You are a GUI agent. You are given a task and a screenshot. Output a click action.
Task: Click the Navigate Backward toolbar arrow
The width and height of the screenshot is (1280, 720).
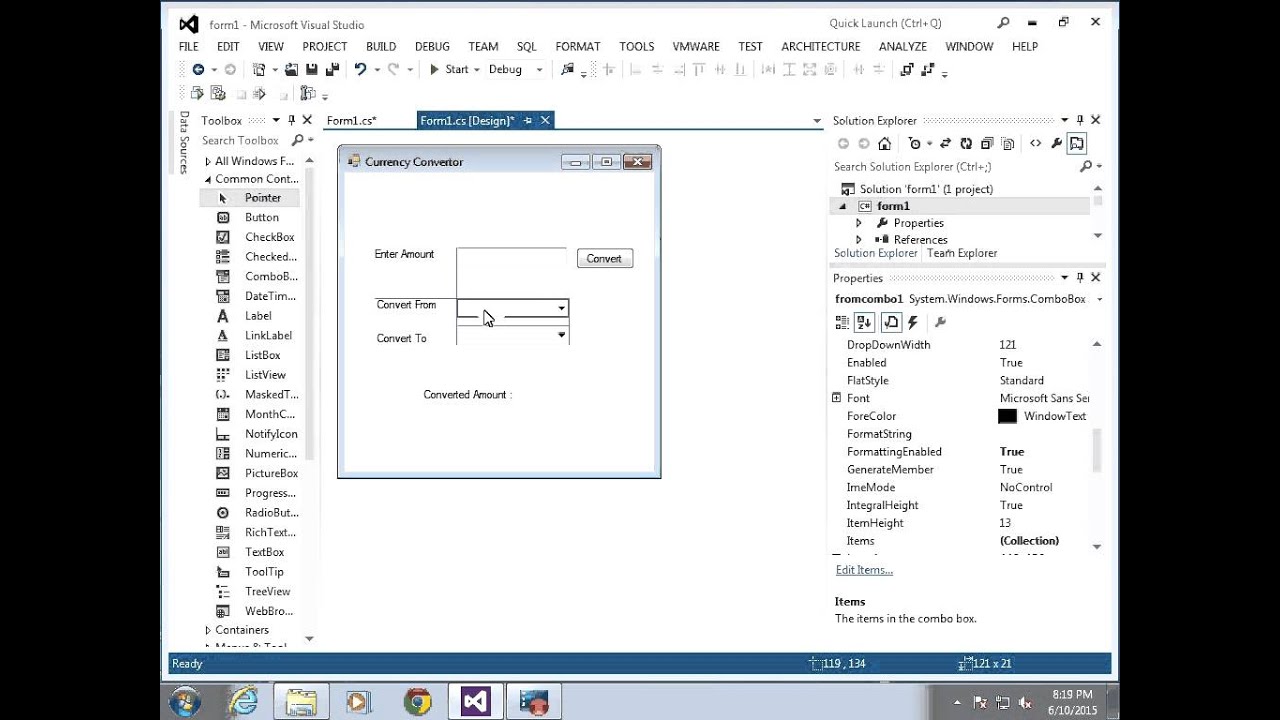198,69
